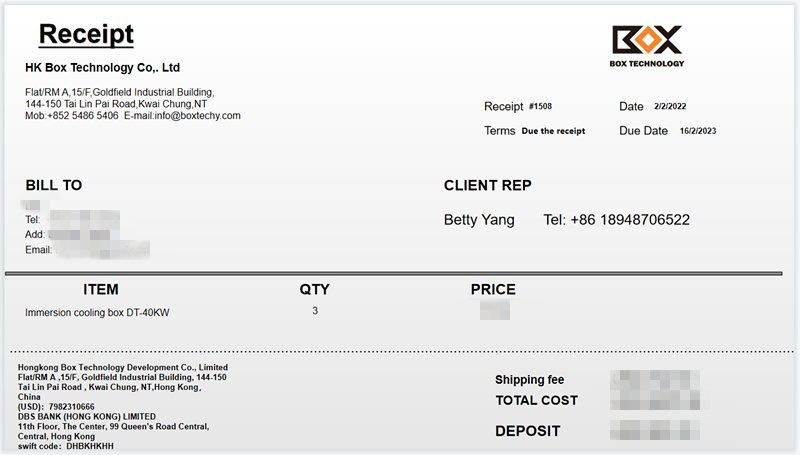
Task: Click the DEPOSIT label
Action: click(x=527, y=432)
